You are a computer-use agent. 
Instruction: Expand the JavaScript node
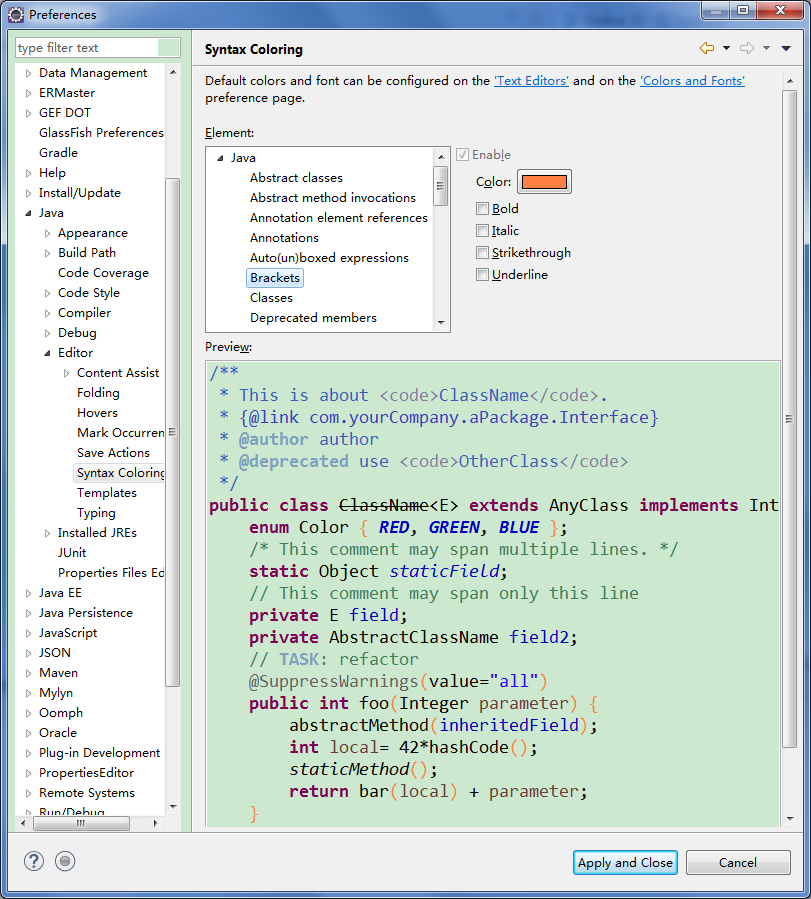pyautogui.click(x=28, y=634)
